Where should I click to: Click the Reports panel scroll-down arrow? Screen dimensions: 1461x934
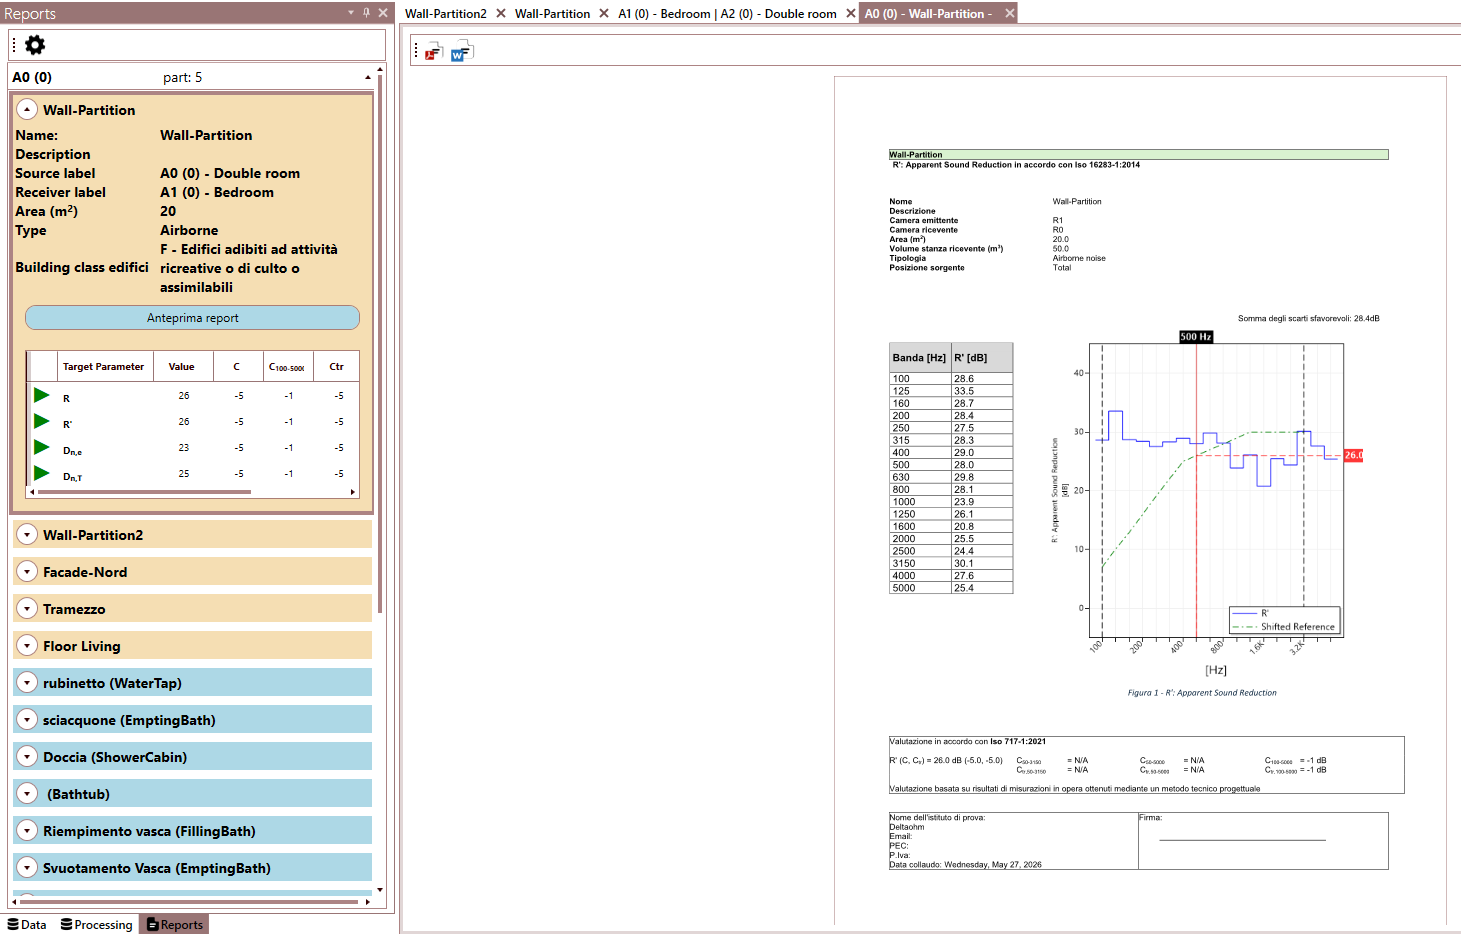pyautogui.click(x=380, y=889)
